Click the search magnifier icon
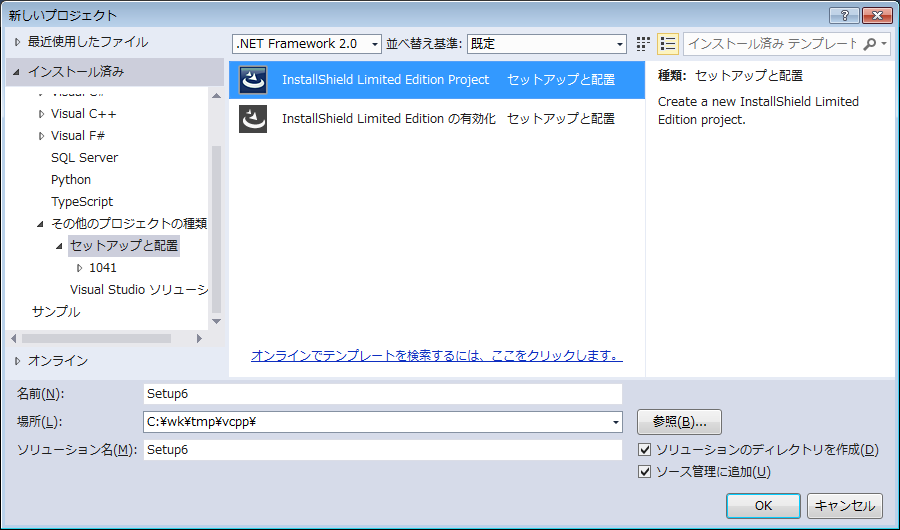The image size is (900, 530). click(870, 44)
